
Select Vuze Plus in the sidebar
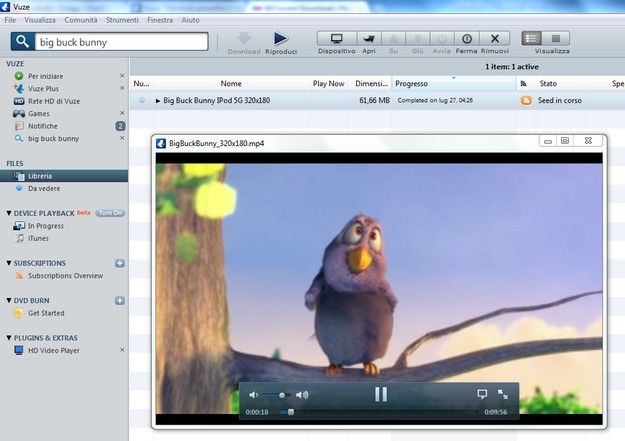[x=43, y=89]
